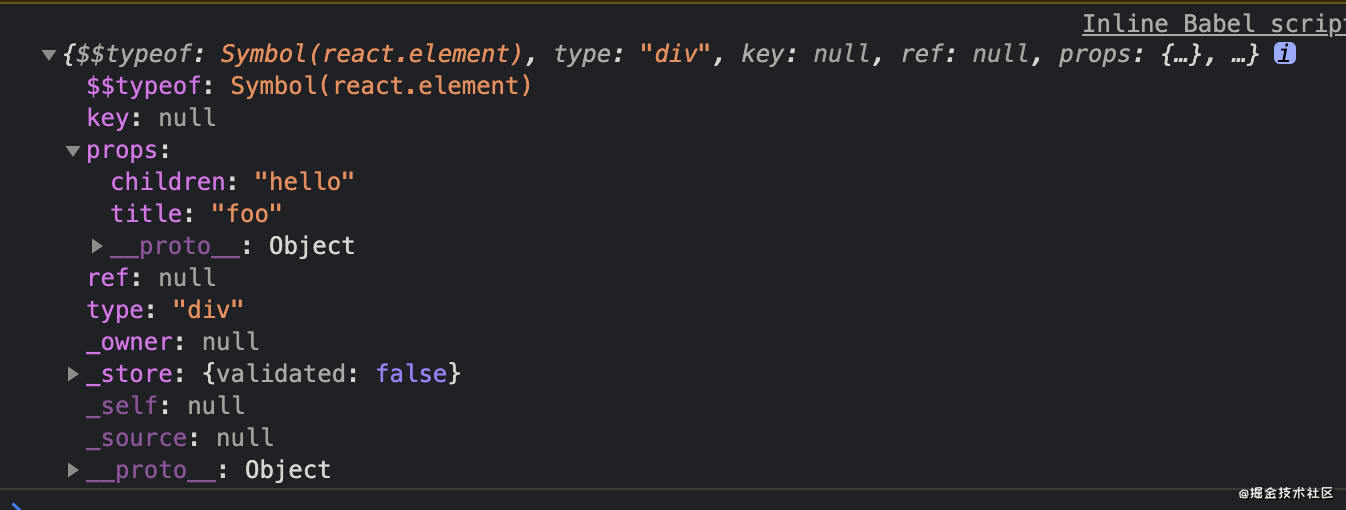The width and height of the screenshot is (1346, 510).
Task: Click the Symbol(react.element) value
Action: [381, 86]
